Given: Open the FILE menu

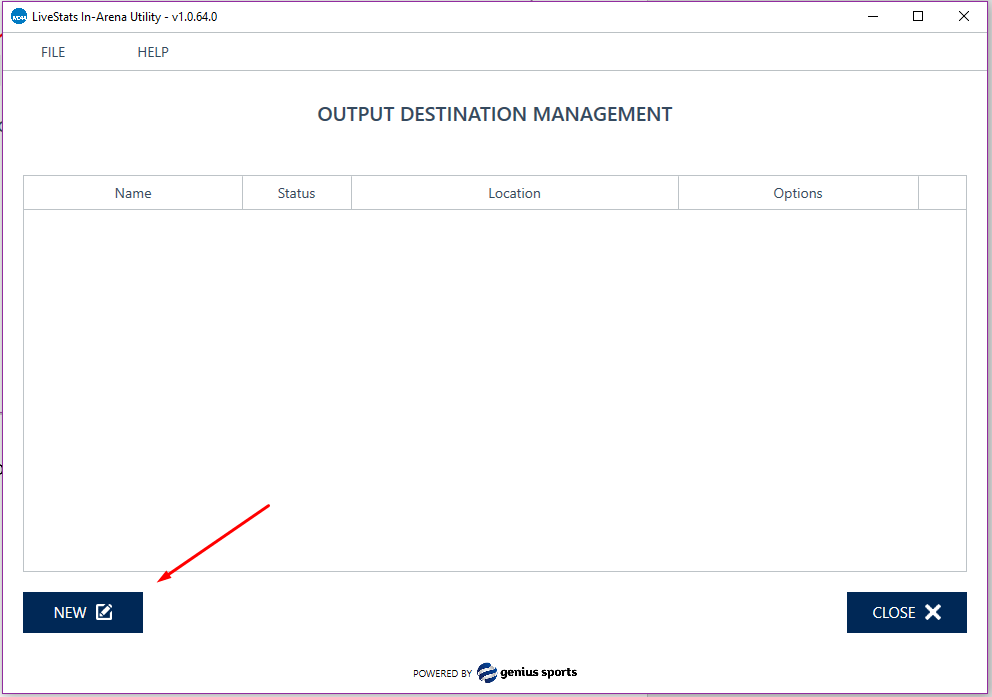Looking at the screenshot, I should 53,52.
